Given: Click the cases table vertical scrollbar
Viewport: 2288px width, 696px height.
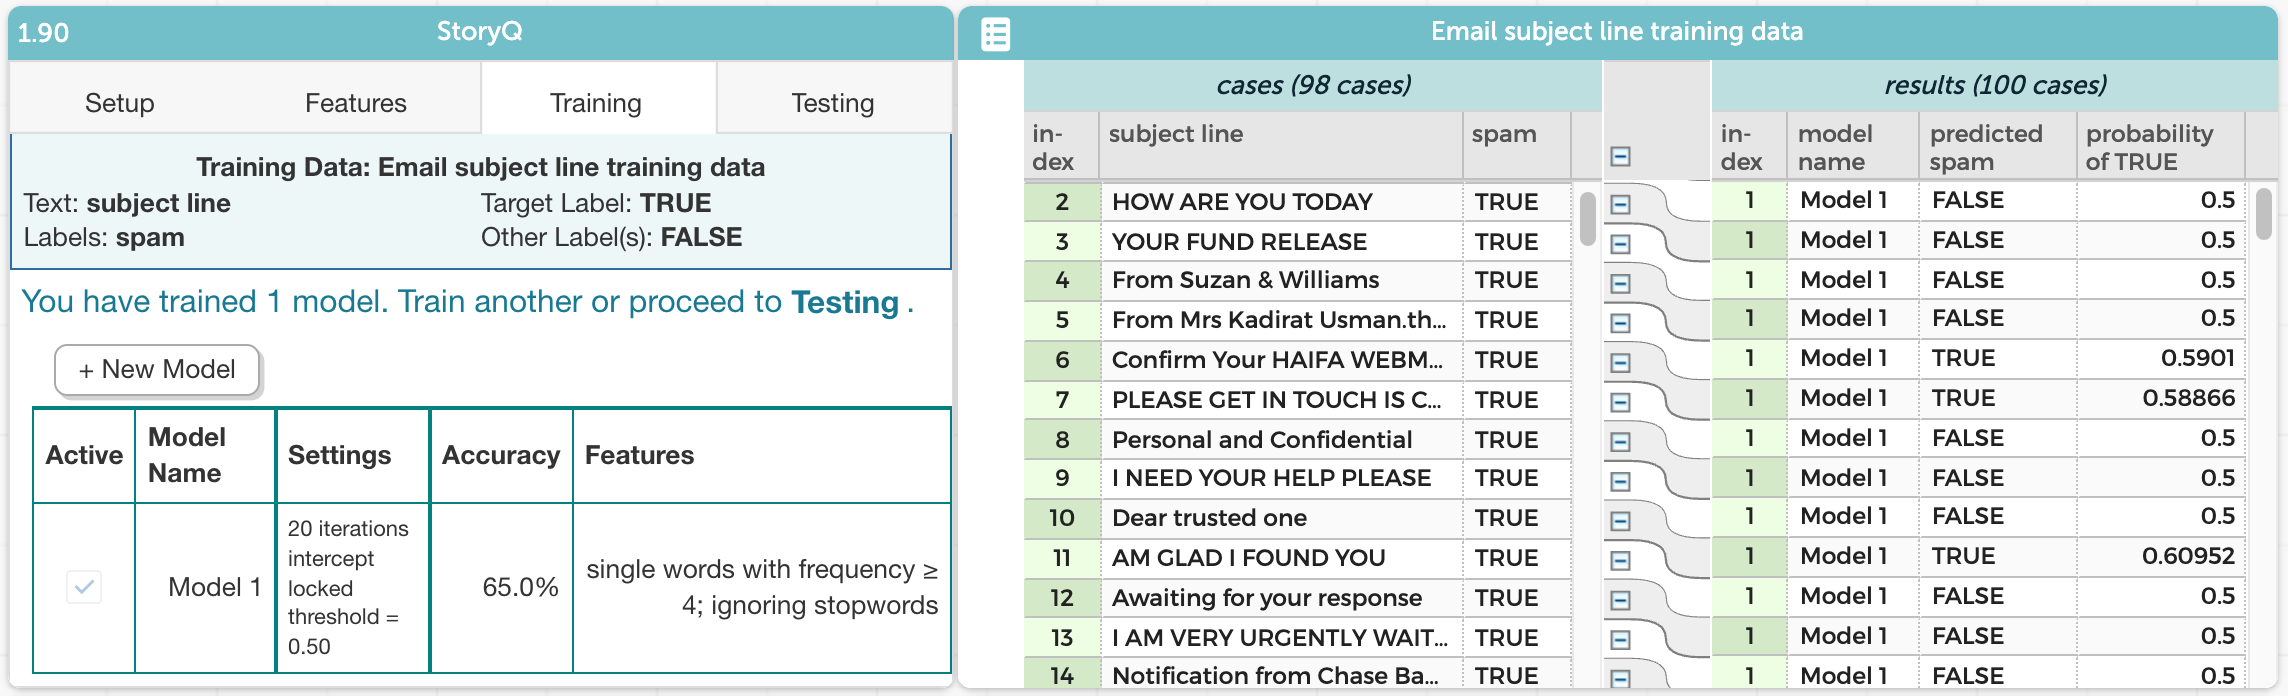Looking at the screenshot, I should point(1587,220).
